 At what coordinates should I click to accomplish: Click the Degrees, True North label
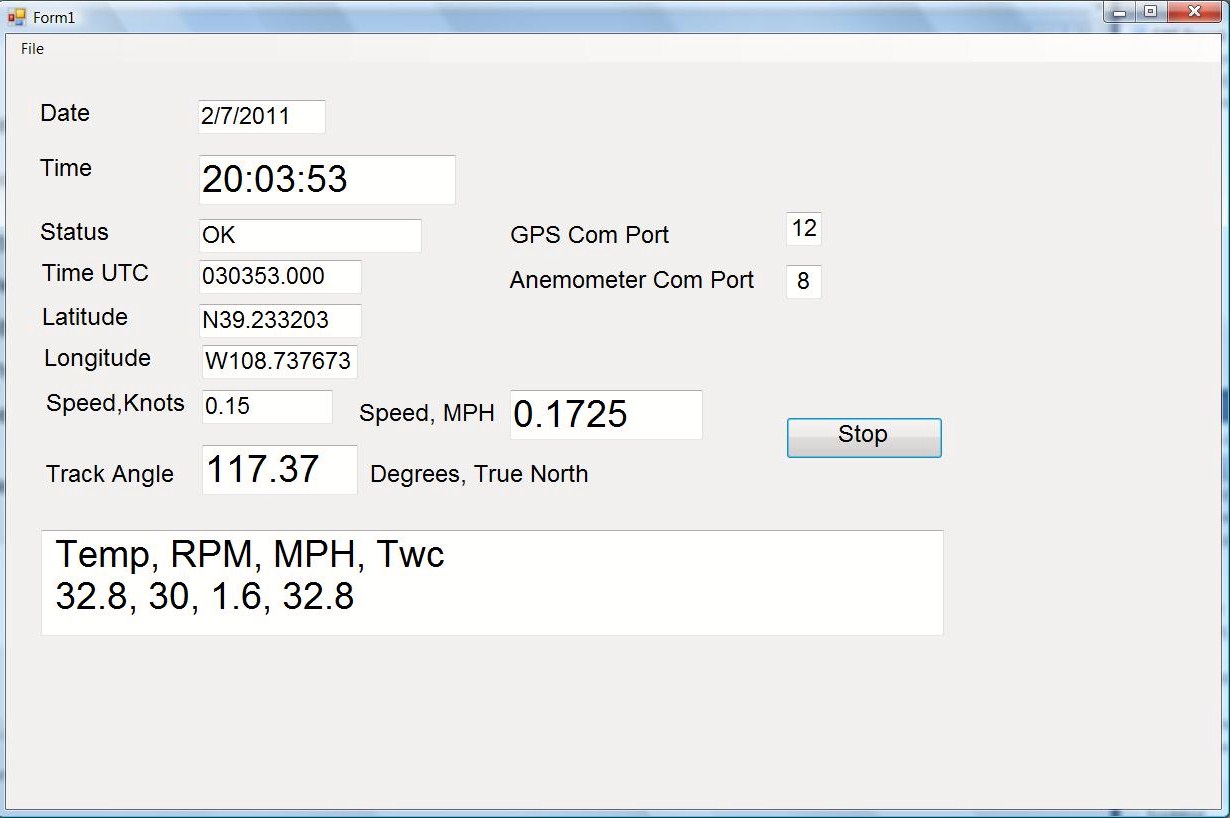pos(479,474)
